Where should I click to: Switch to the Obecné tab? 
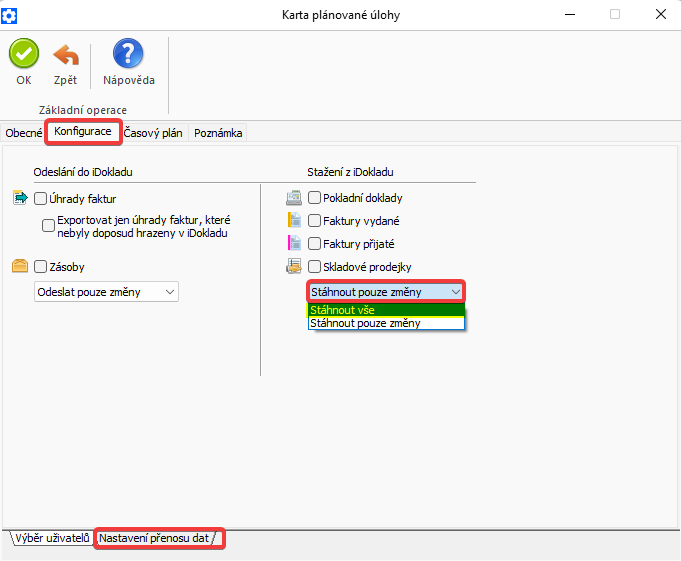(23, 133)
